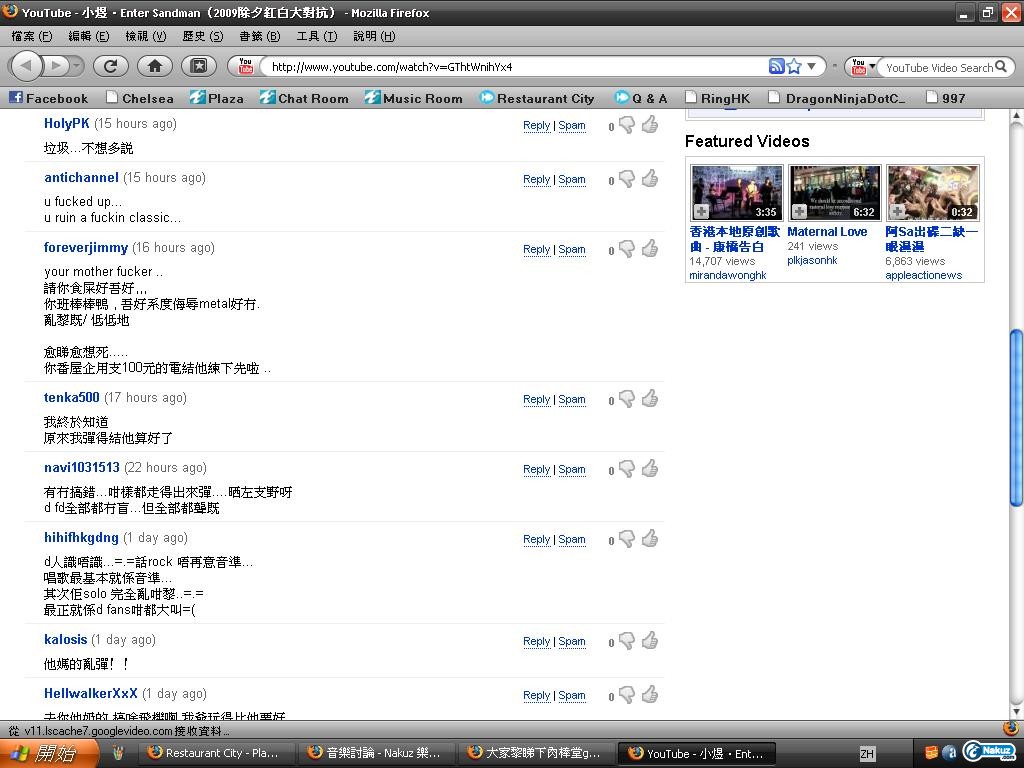
Task: Open the 檢視 (V) menu
Action: pyautogui.click(x=146, y=36)
